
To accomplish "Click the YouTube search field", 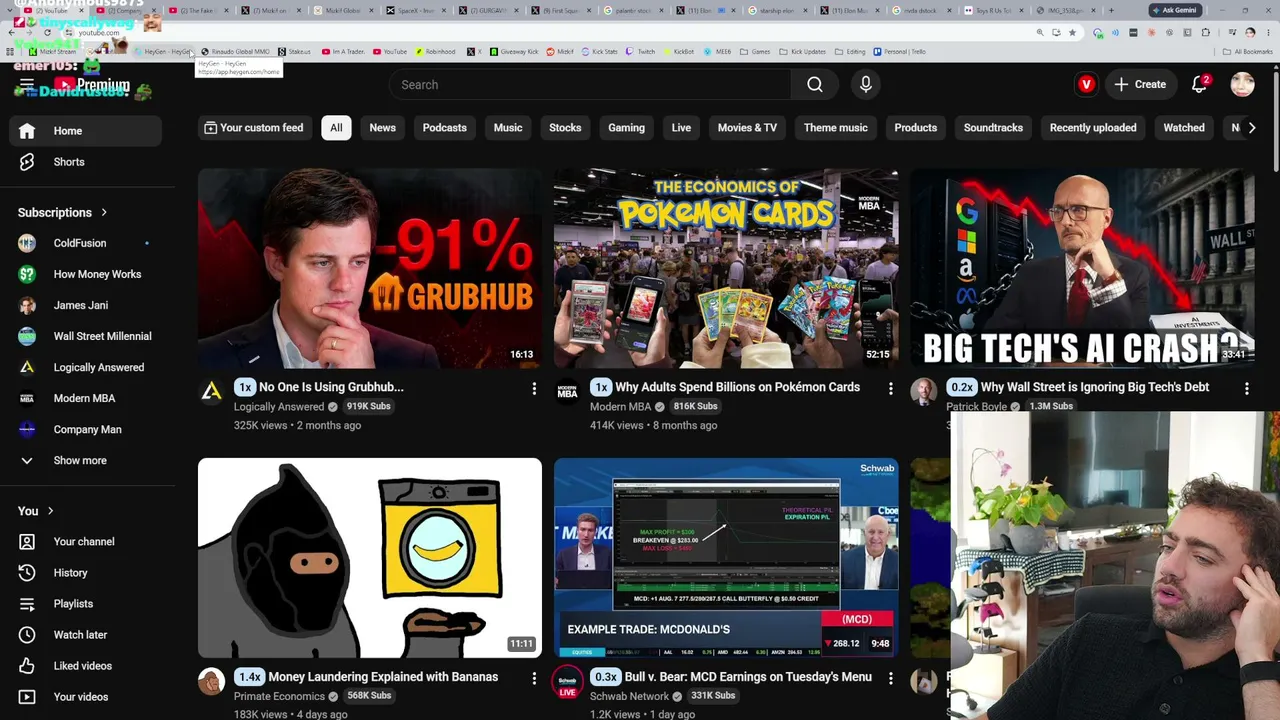I will tap(590, 85).
